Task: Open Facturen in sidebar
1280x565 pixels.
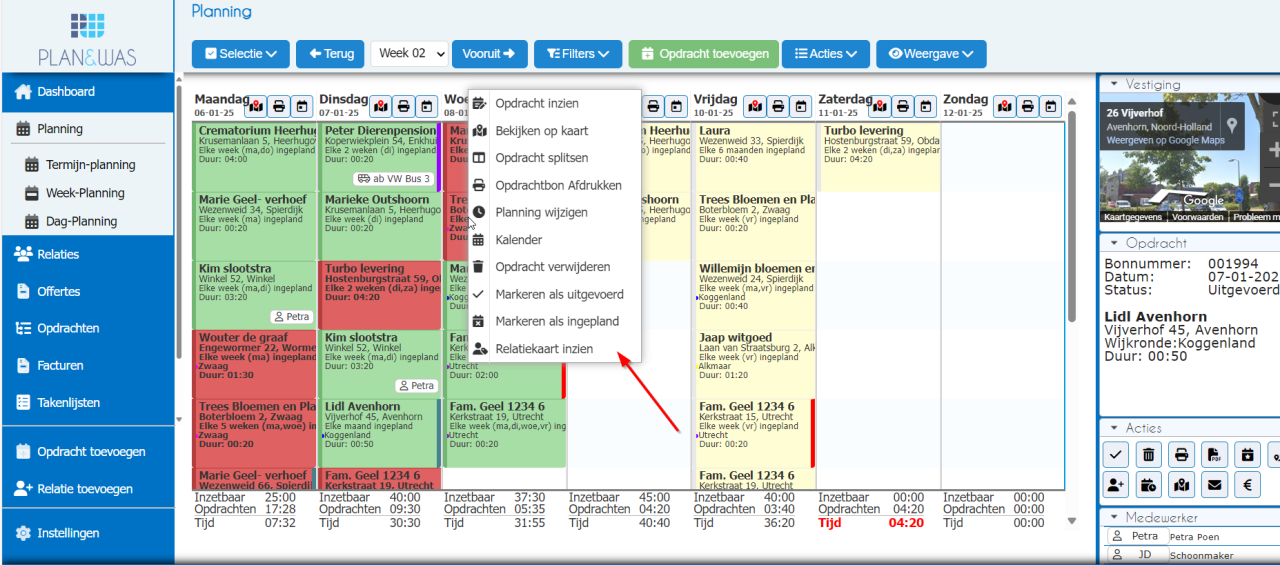Action: click(x=87, y=365)
